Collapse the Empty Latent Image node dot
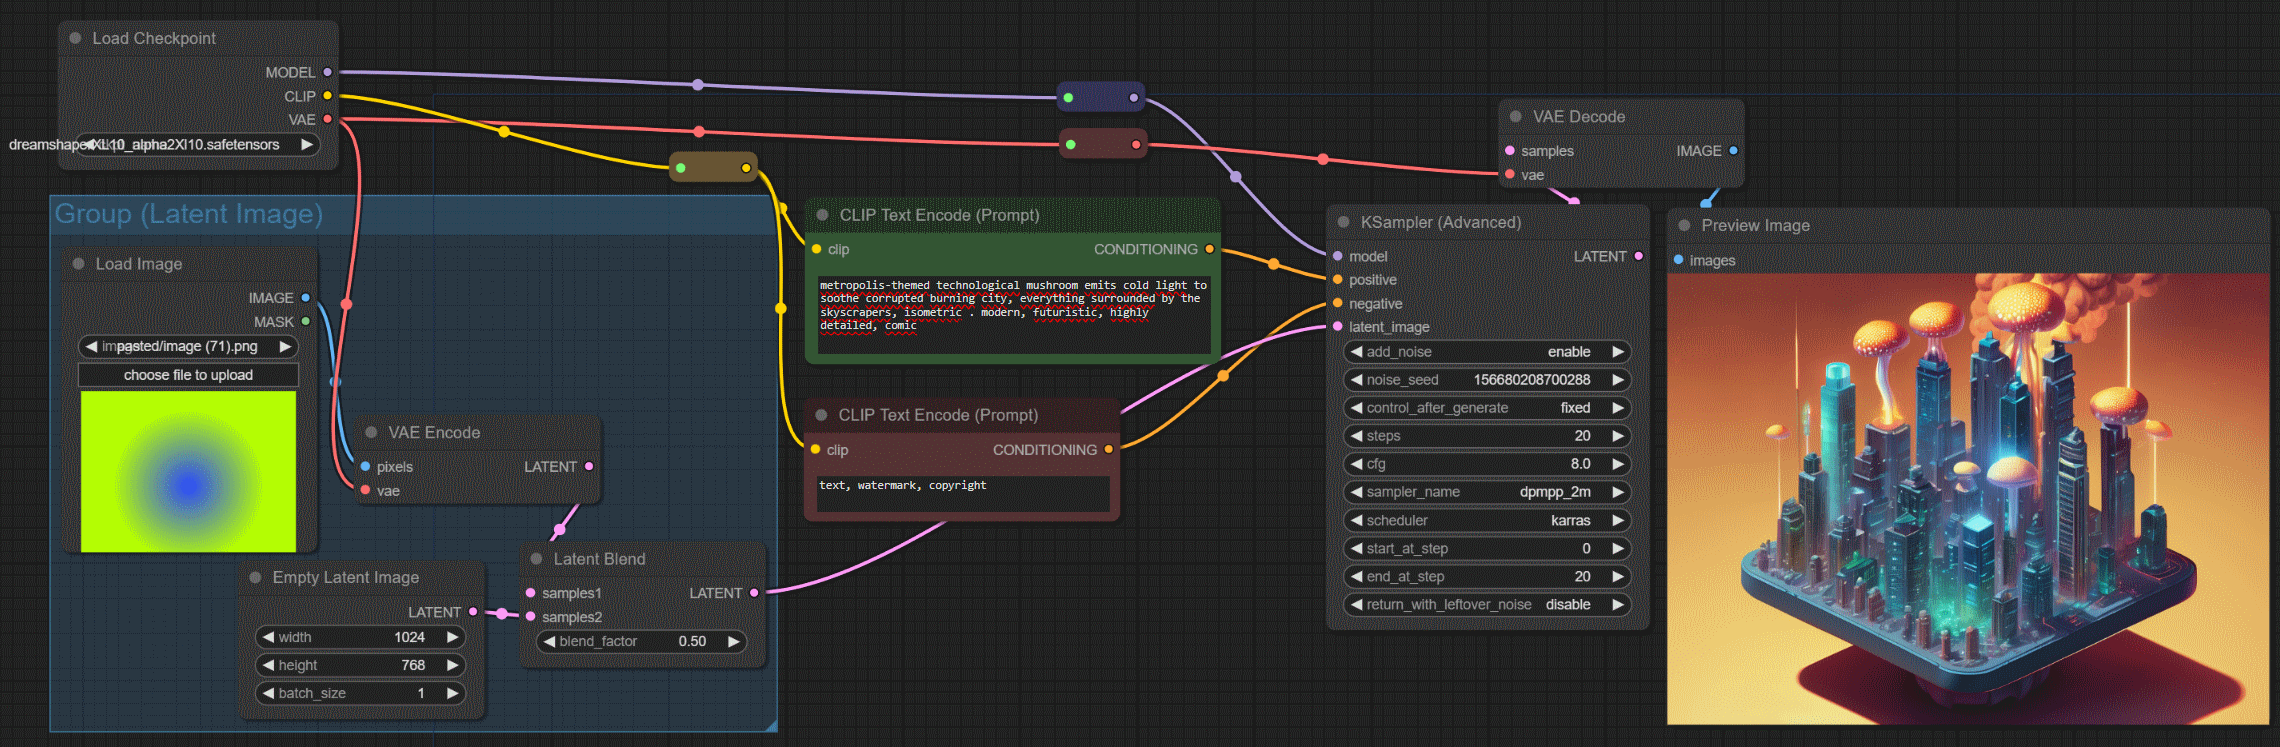The image size is (2280, 747). (255, 577)
